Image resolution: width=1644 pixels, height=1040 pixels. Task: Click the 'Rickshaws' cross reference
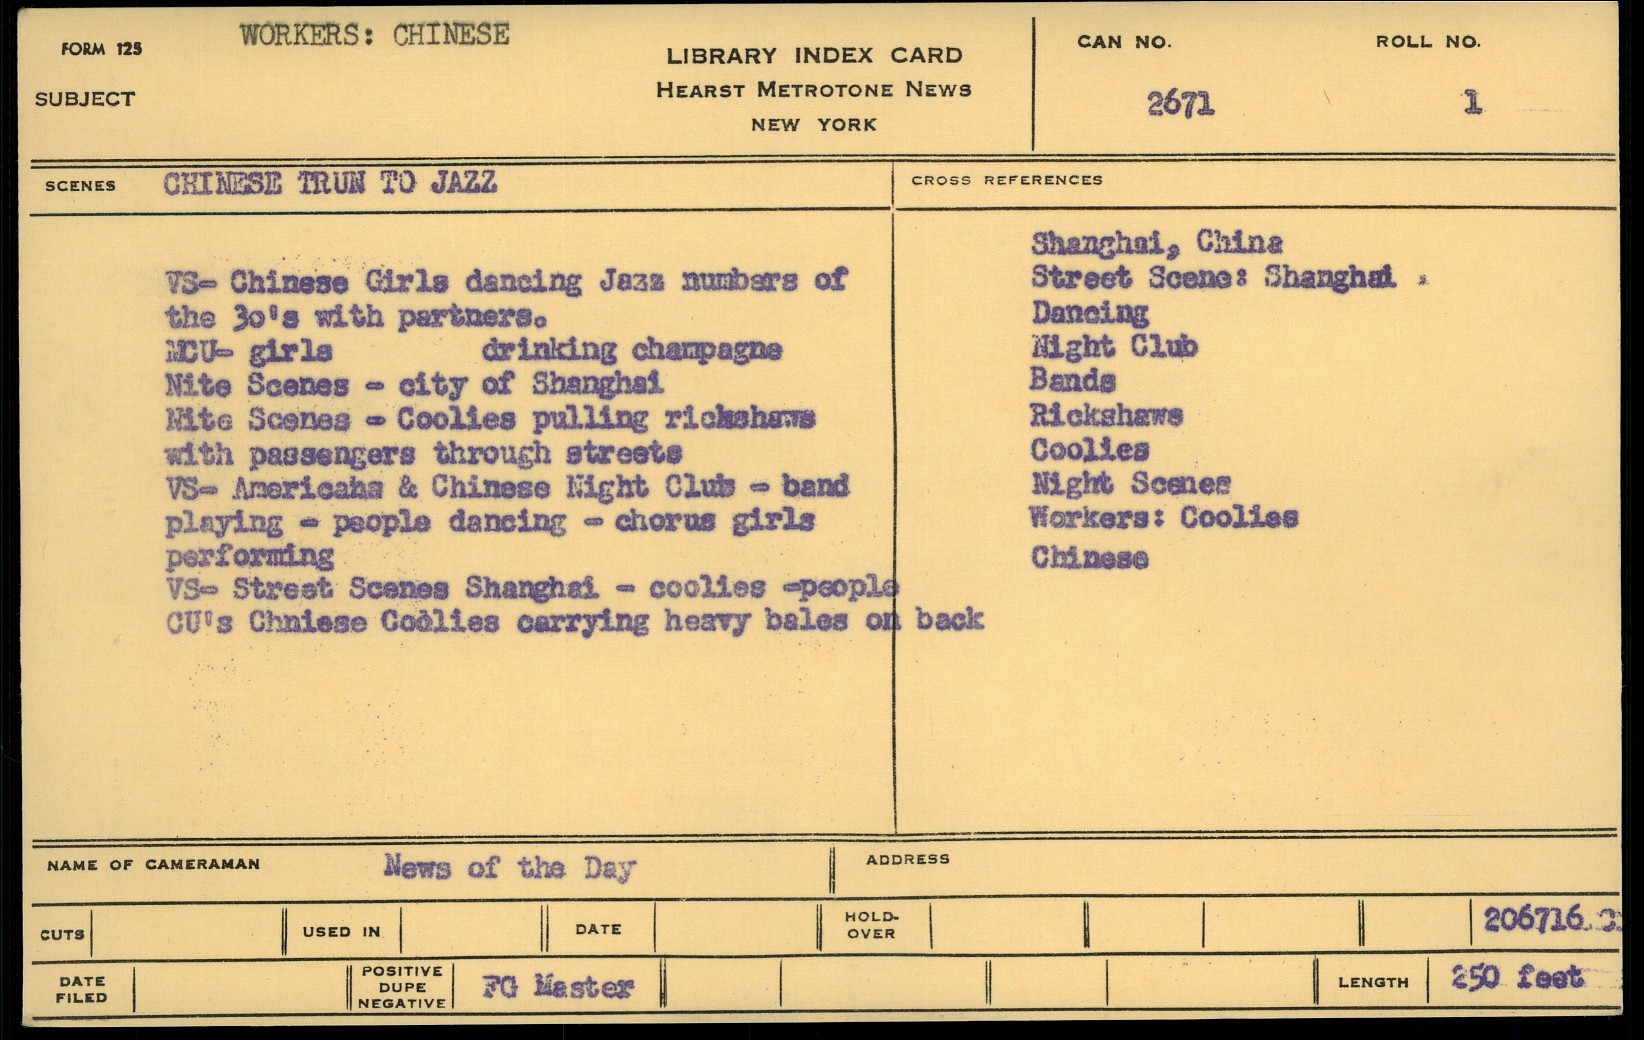[1106, 415]
